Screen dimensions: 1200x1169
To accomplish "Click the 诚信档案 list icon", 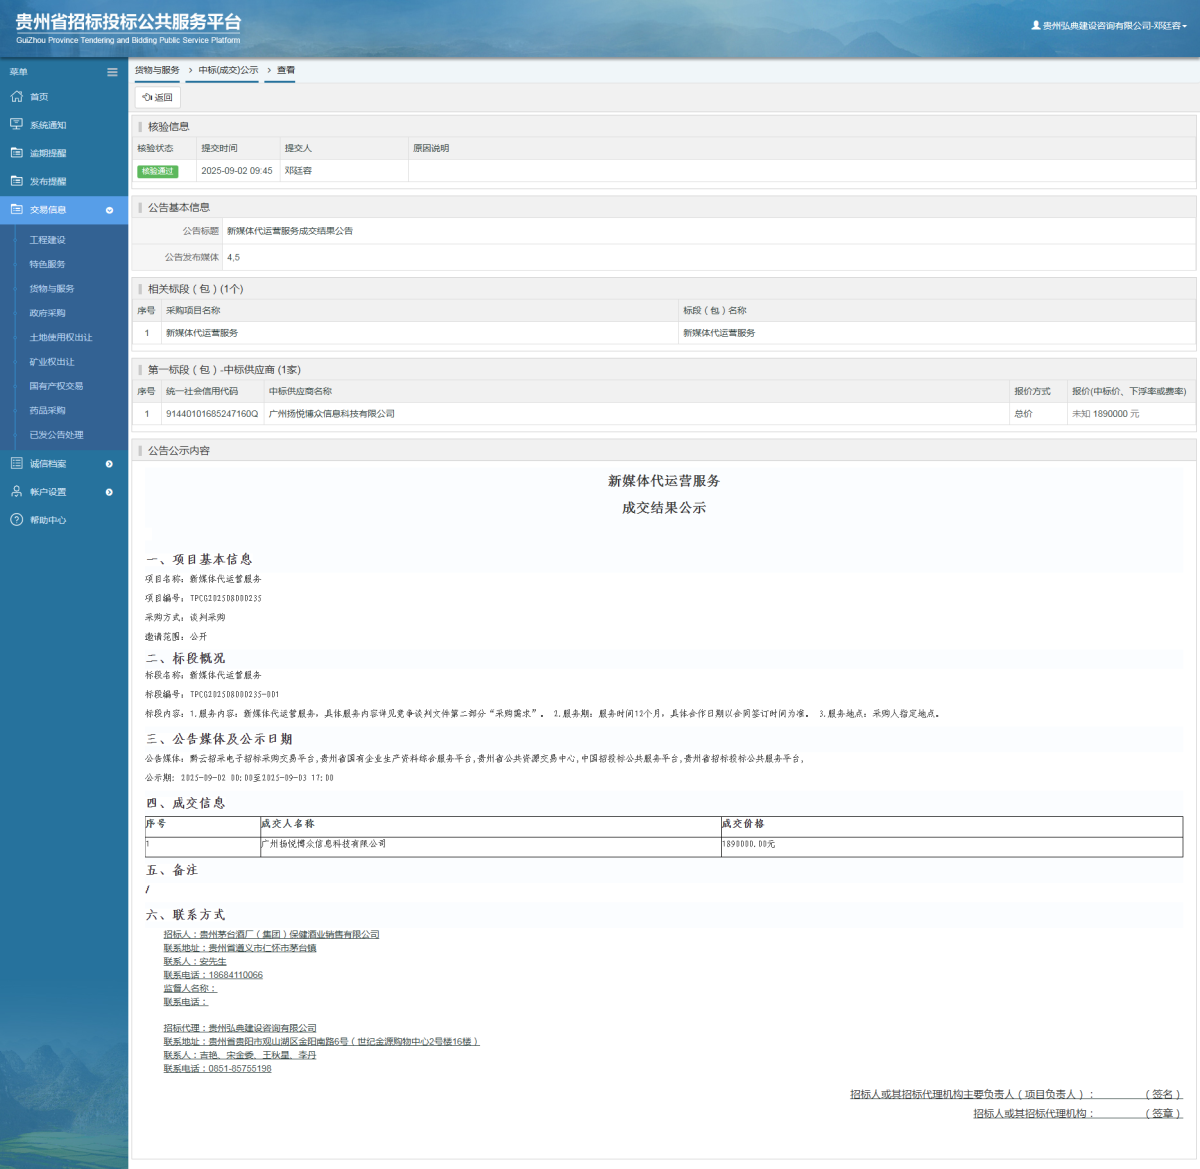I will pos(16,463).
